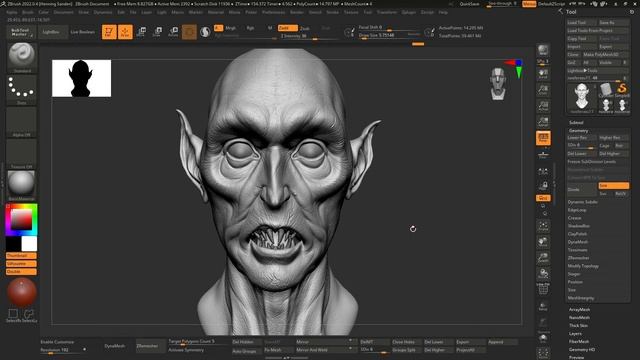Screen dimensions: 640x360
Task: Click the camera view head indicator
Action: [x=498, y=84]
